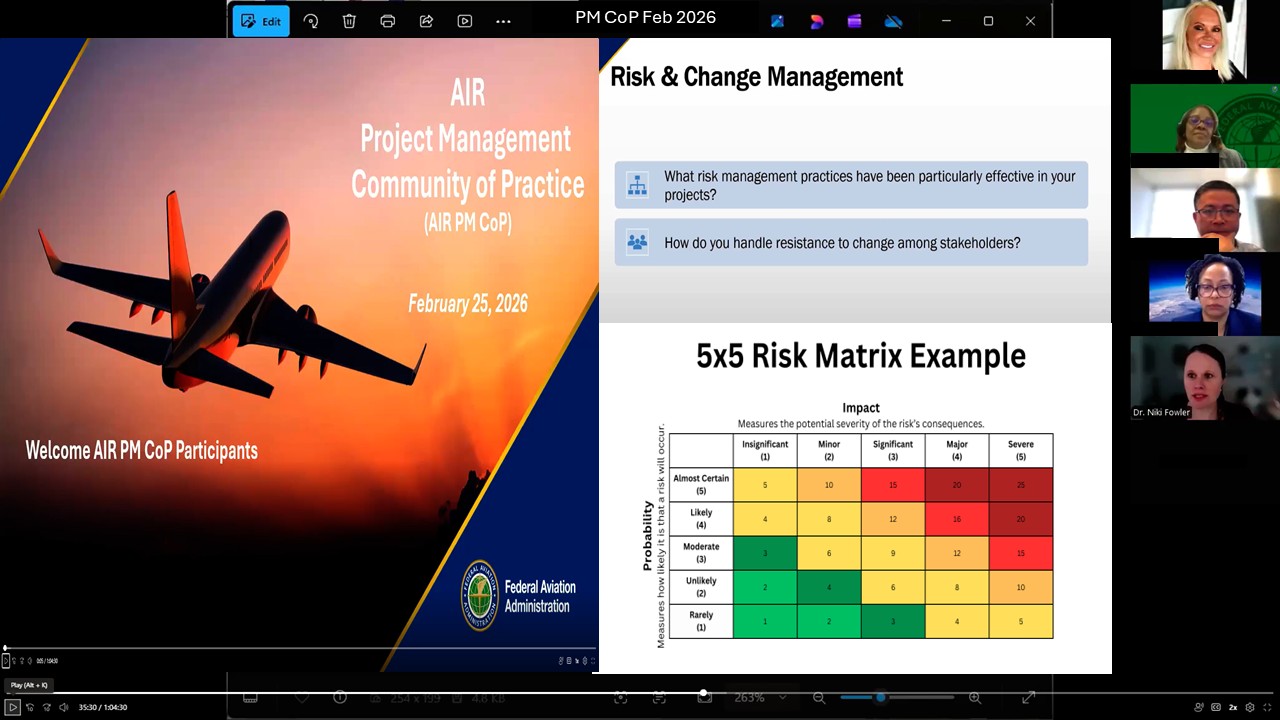Click the zoom in magnifier icon
The height and width of the screenshot is (720, 1280).
975,697
